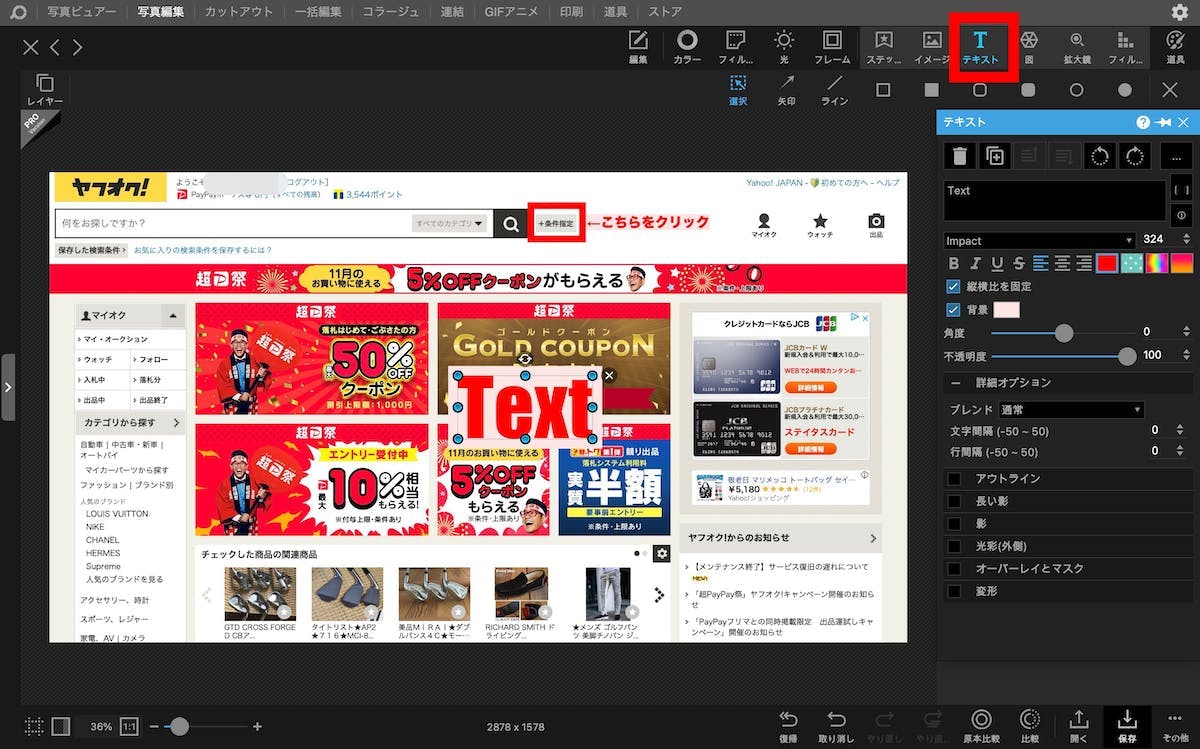The width and height of the screenshot is (1200, 749).
Task: Click the Text content input field
Action: point(1055,200)
